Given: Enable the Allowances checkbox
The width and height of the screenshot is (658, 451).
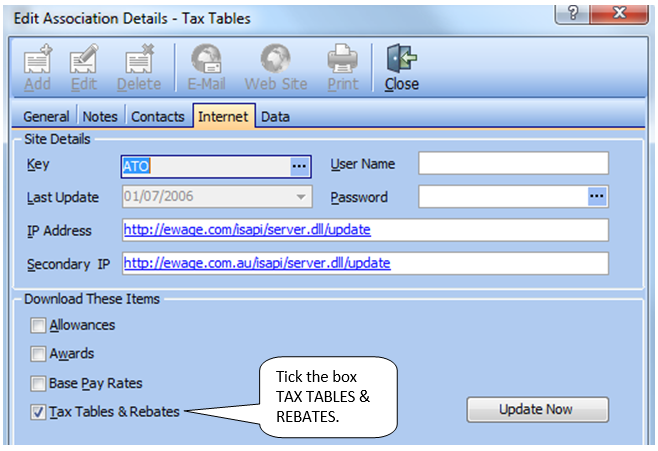Looking at the screenshot, I should pyautogui.click(x=38, y=325).
